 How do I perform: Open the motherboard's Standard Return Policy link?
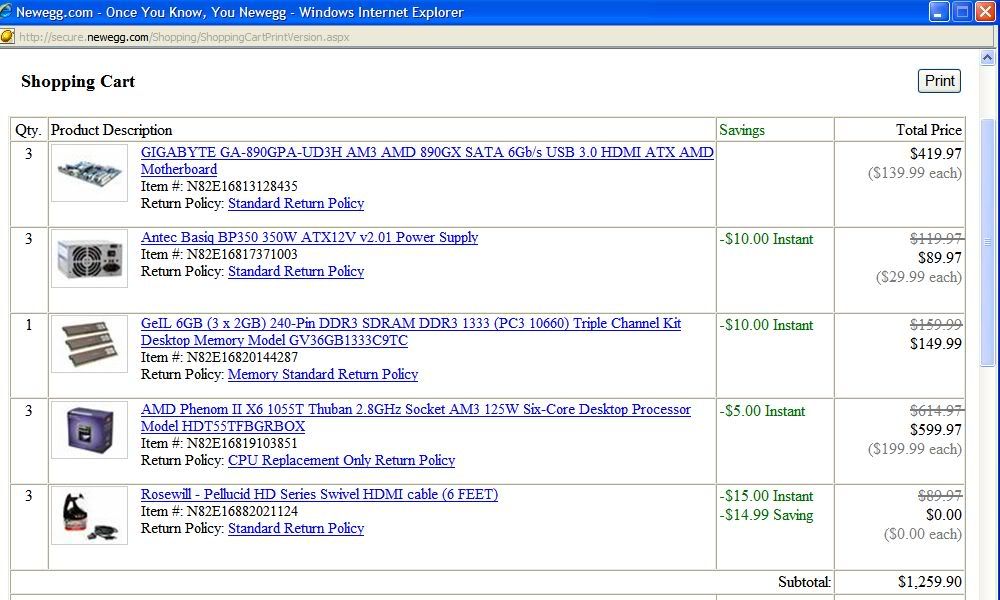pyautogui.click(x=296, y=204)
